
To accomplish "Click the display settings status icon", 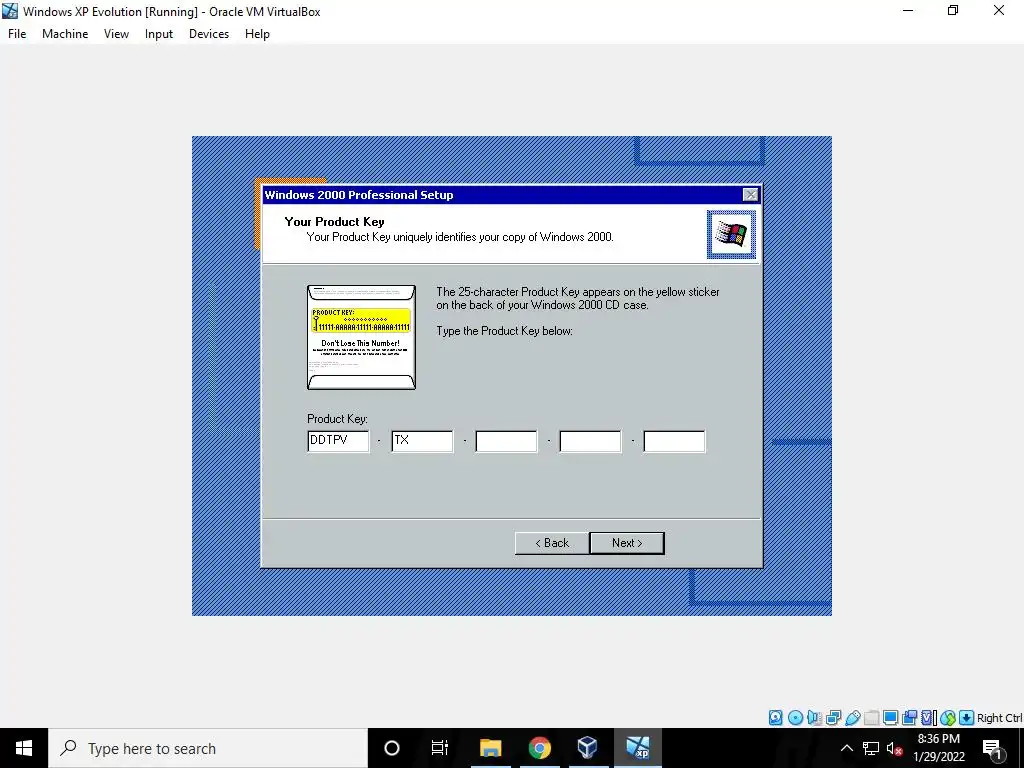I will tap(890, 718).
